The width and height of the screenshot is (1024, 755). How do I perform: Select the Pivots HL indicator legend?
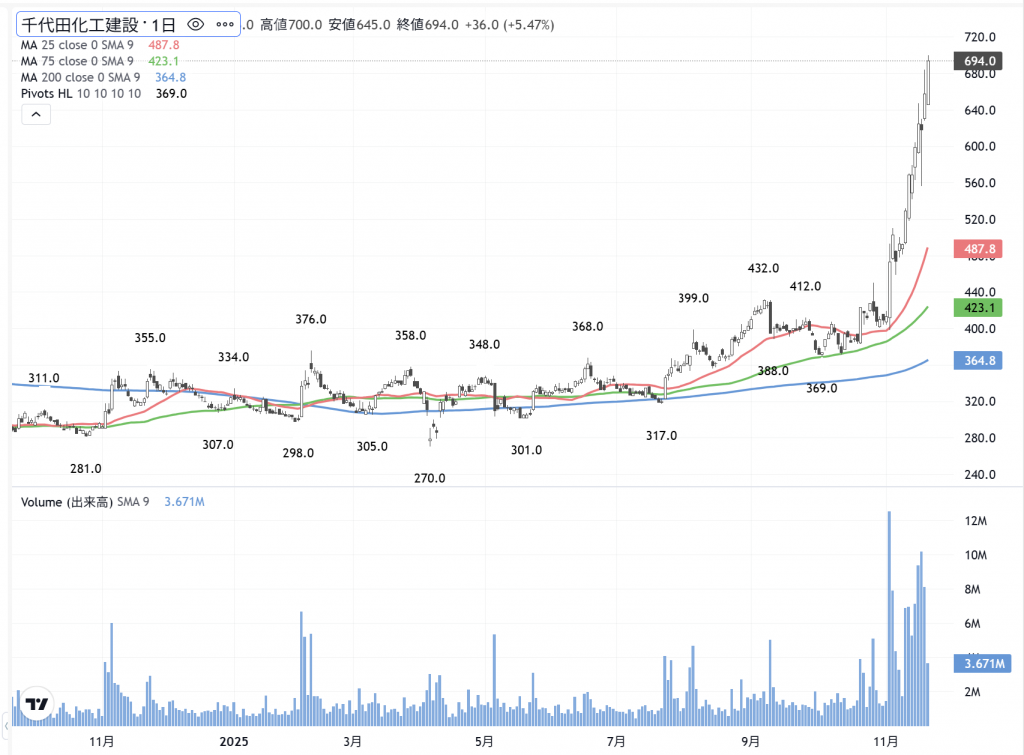point(81,93)
